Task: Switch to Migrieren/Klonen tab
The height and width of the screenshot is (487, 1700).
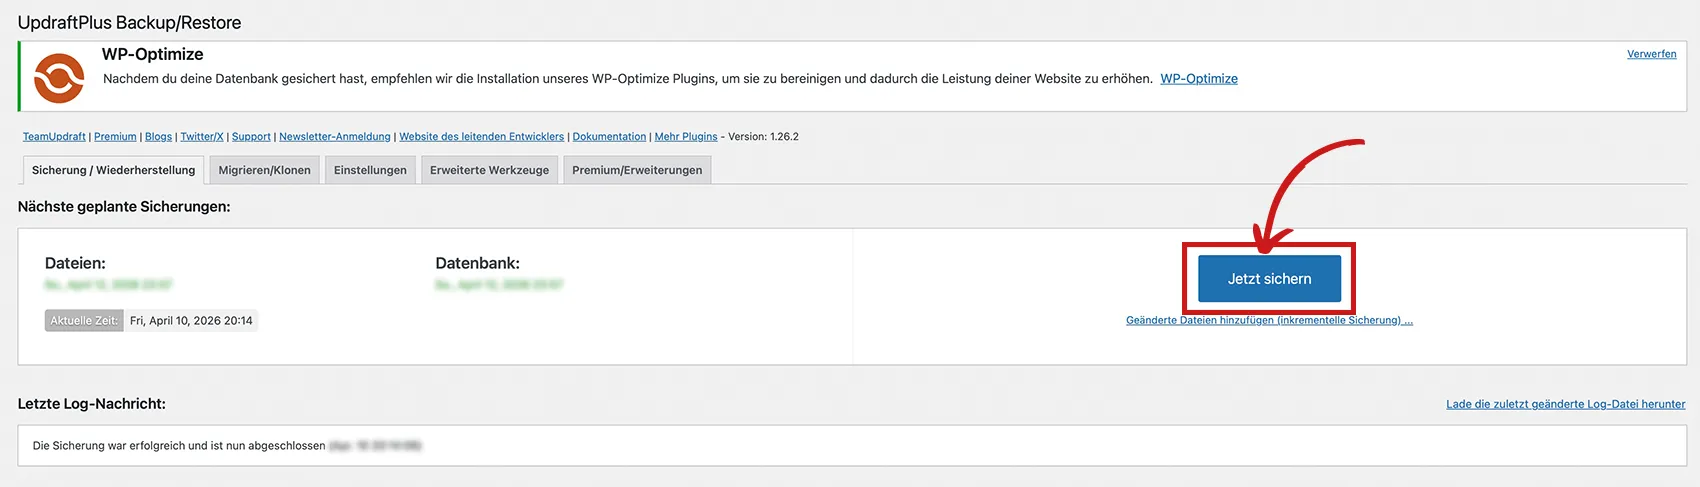Action: (x=264, y=170)
